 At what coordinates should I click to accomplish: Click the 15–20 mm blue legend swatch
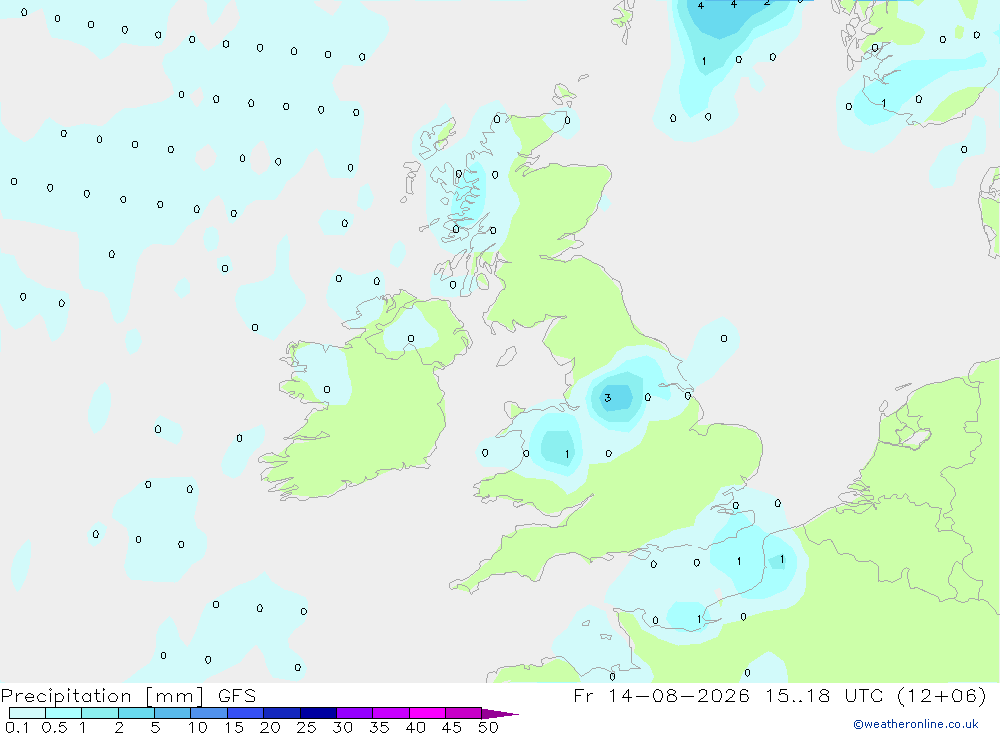click(245, 713)
